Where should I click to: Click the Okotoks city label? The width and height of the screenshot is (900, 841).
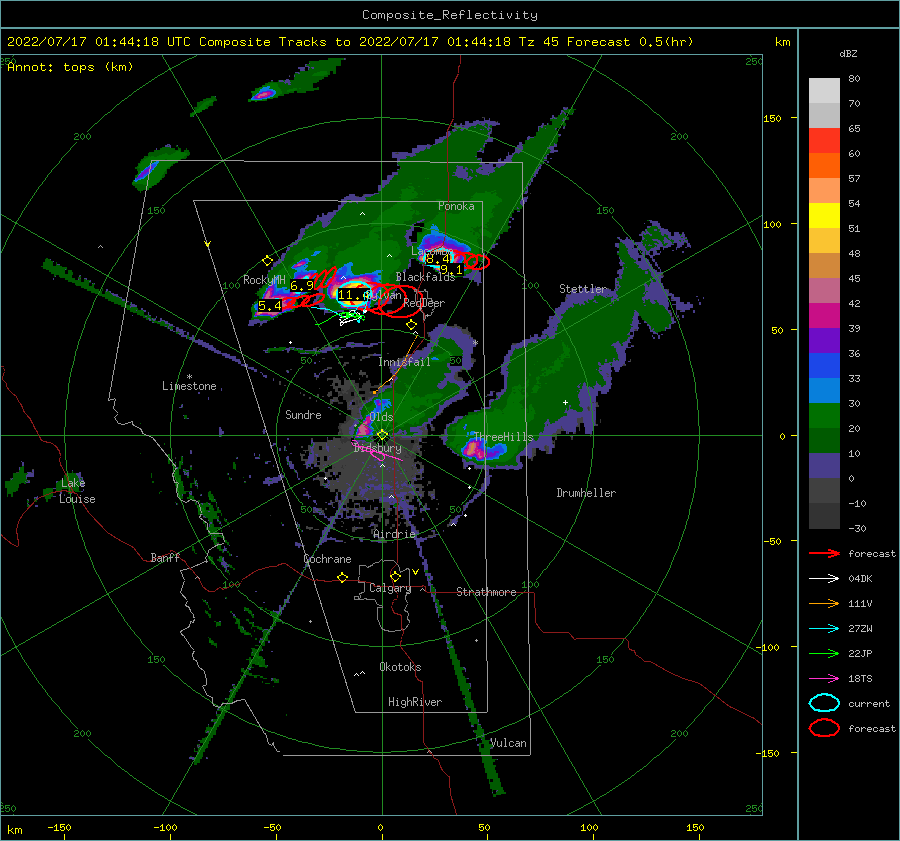(400, 667)
